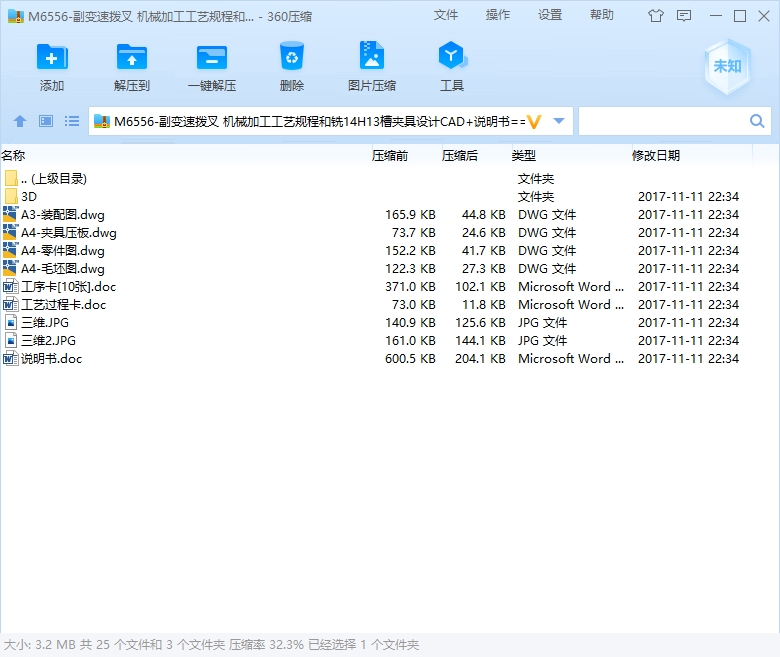Click the 解压到 (Extract to) icon
This screenshot has width=780, height=657.
pyautogui.click(x=132, y=58)
